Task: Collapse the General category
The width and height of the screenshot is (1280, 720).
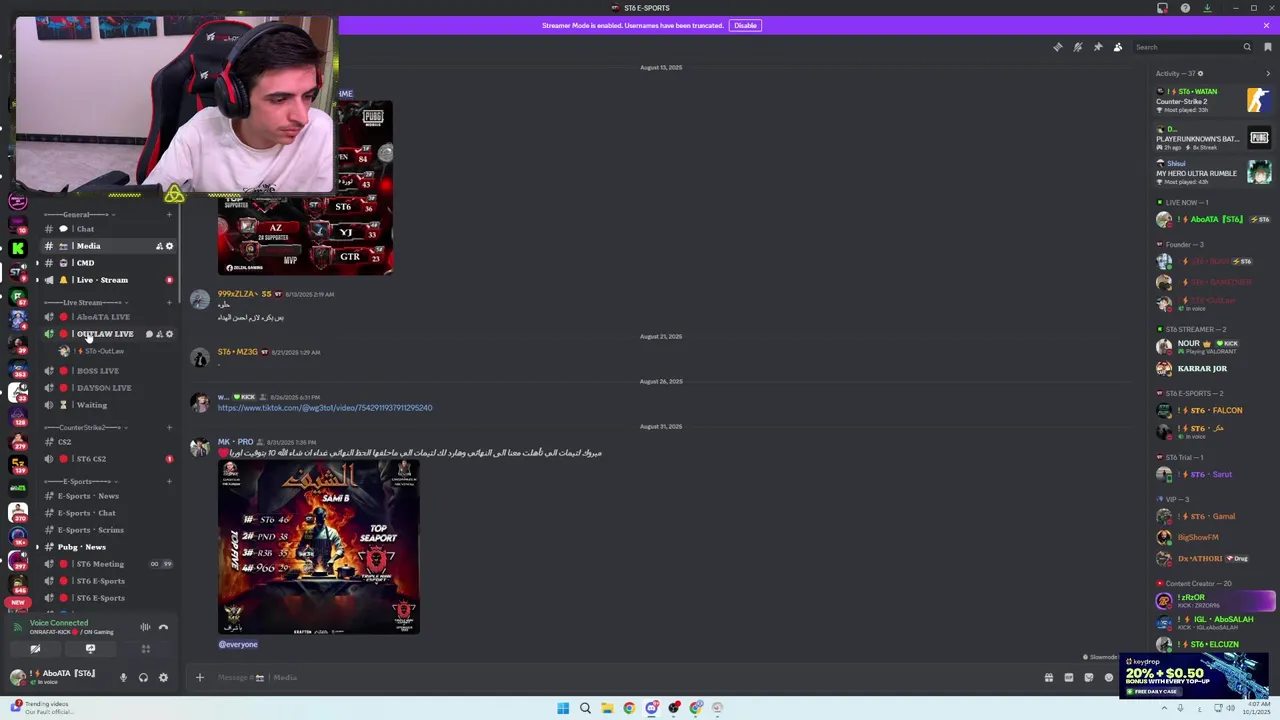Action: (78, 214)
